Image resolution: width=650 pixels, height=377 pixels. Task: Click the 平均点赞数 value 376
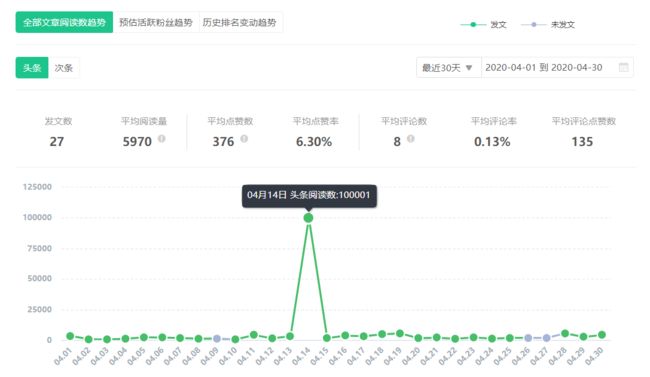tap(223, 142)
